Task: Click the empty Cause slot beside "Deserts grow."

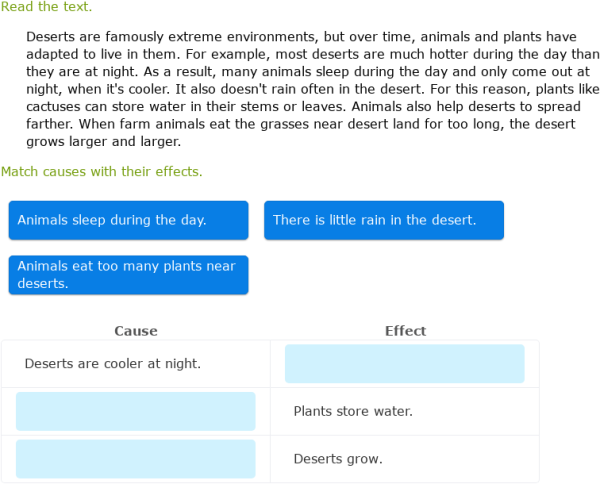Action: 136,459
